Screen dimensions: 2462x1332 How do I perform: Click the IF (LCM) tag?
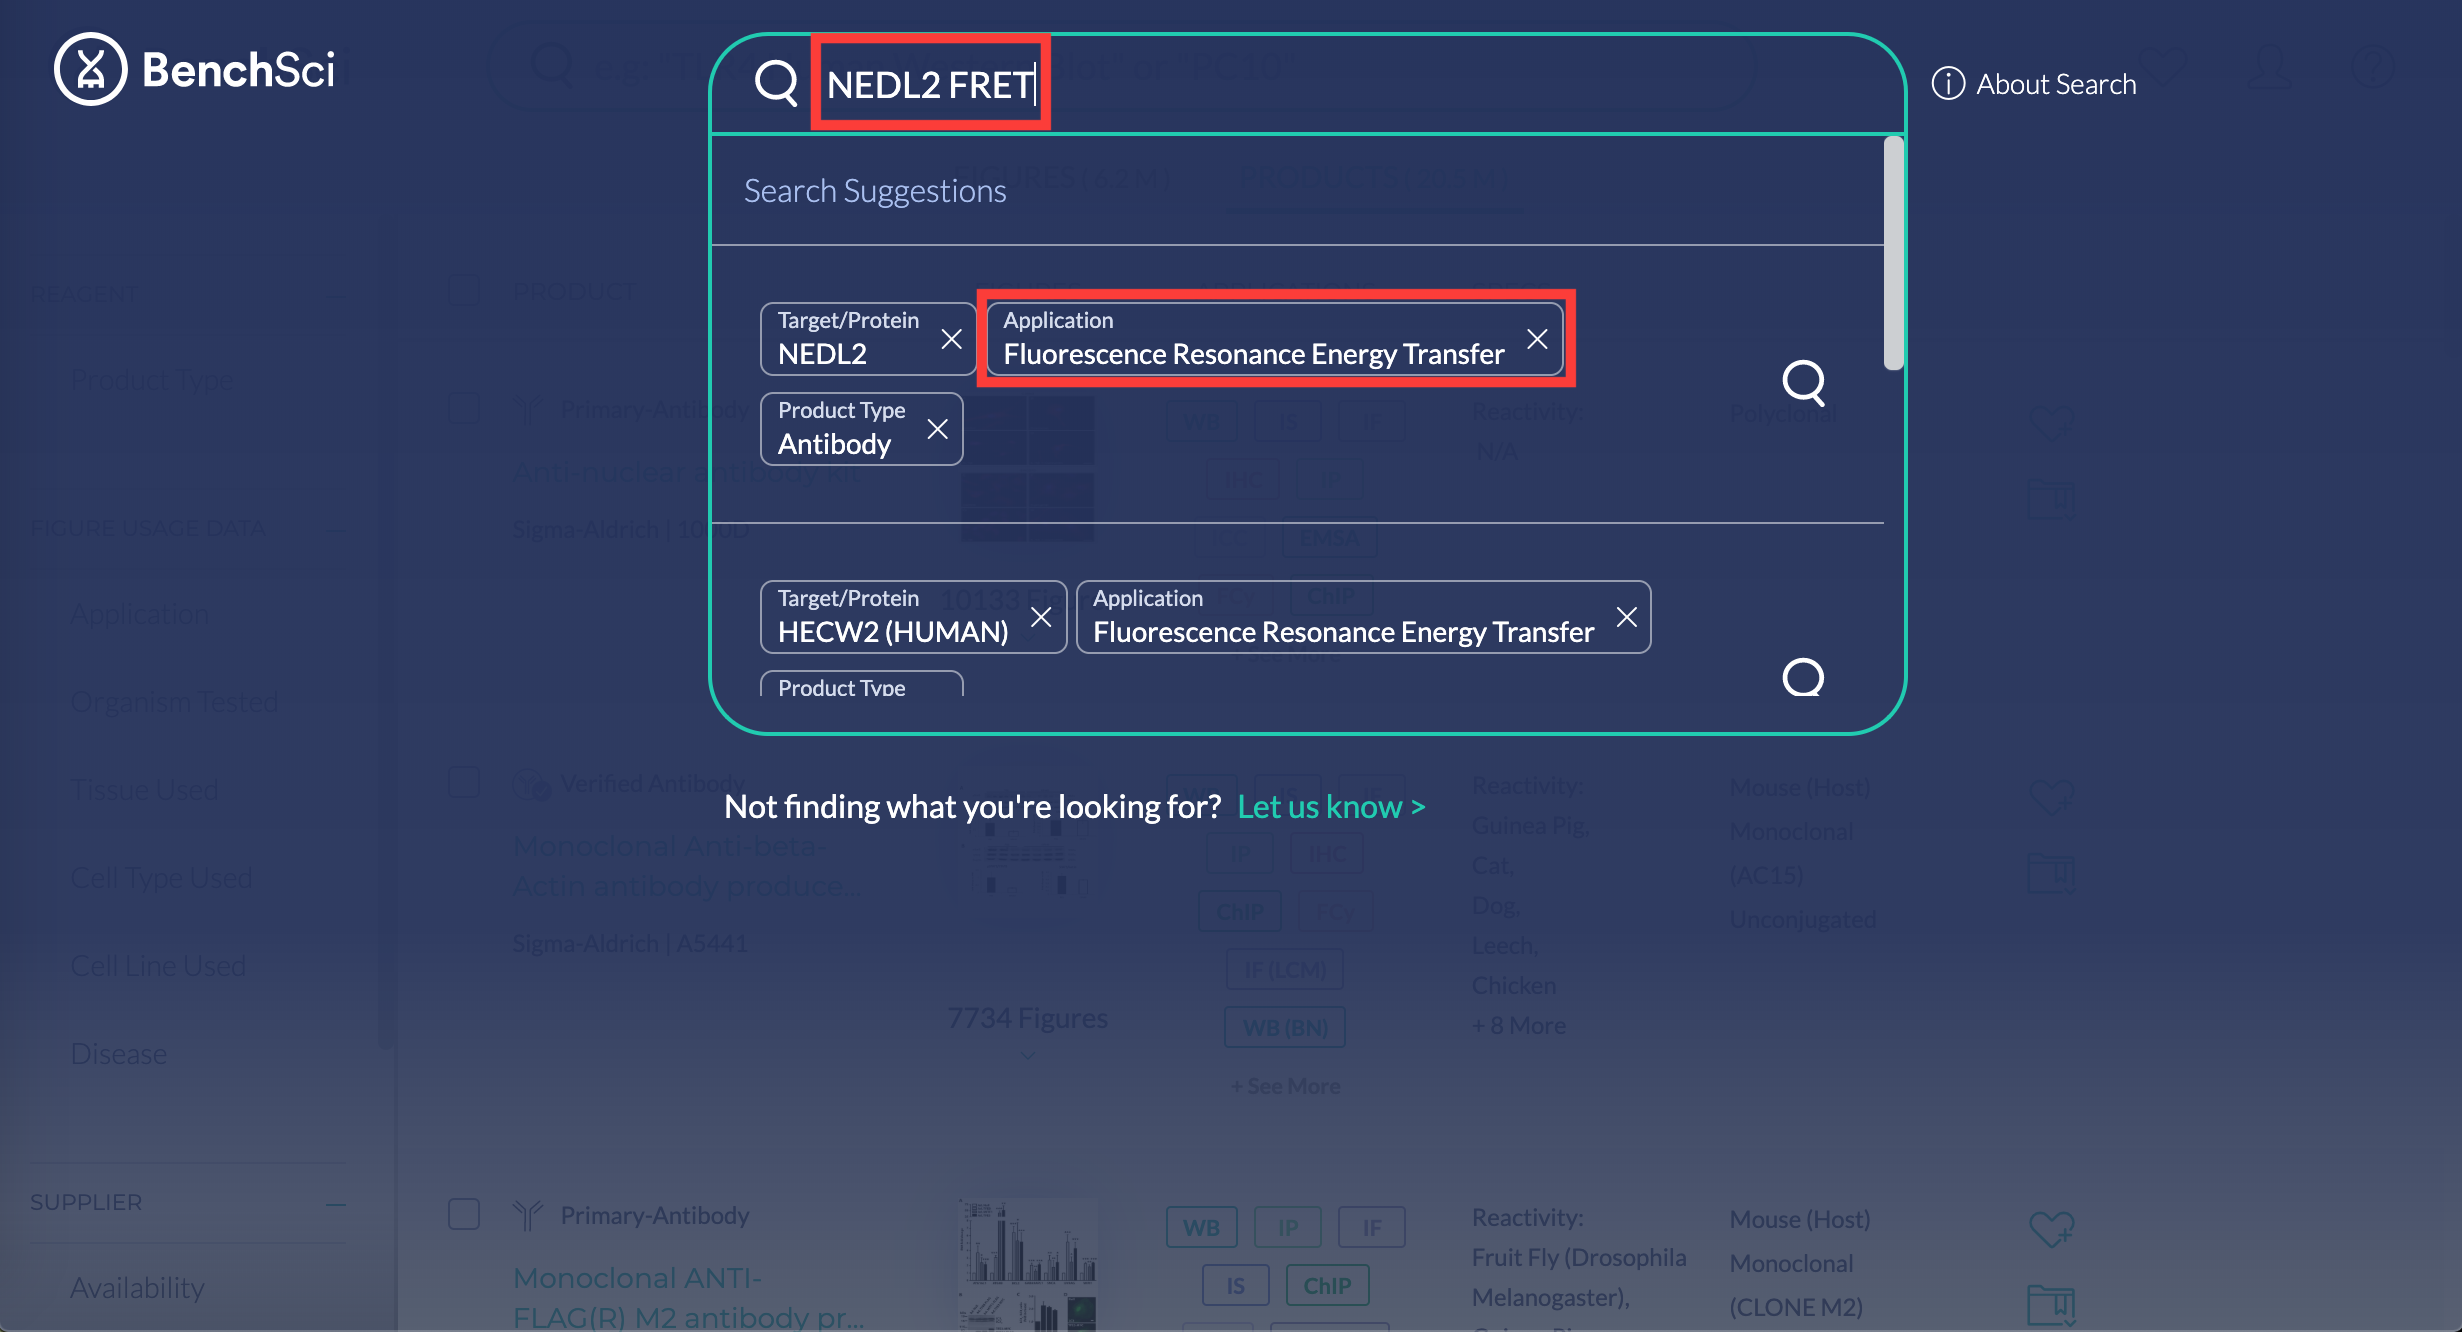[x=1285, y=969]
